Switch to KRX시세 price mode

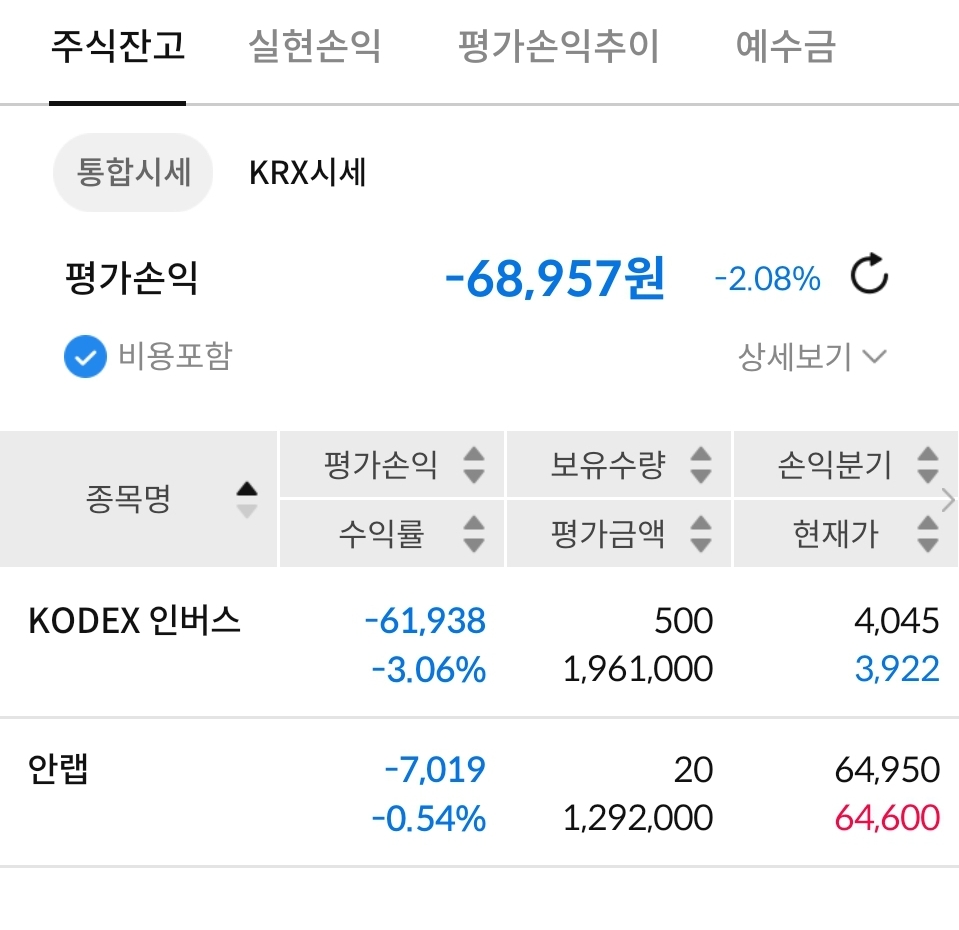click(308, 173)
